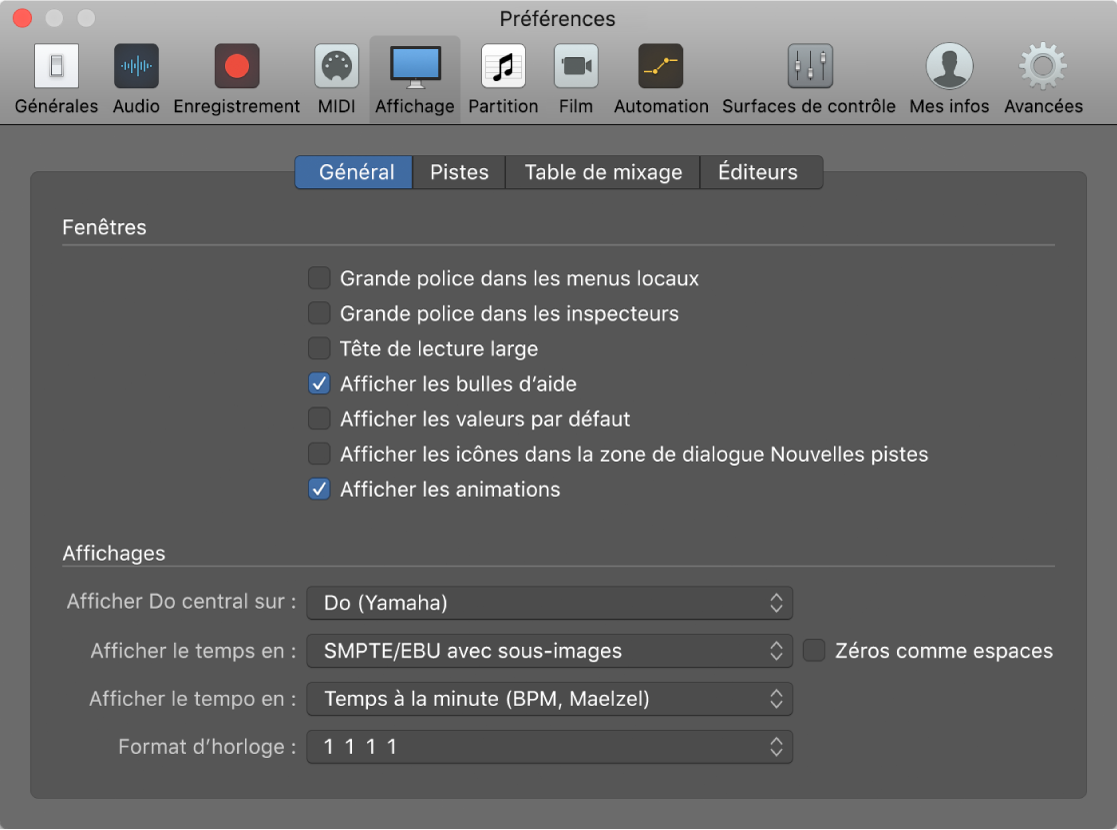The image size is (1117, 830).
Task: Toggle Zéros comme espaces checkbox
Action: point(814,650)
